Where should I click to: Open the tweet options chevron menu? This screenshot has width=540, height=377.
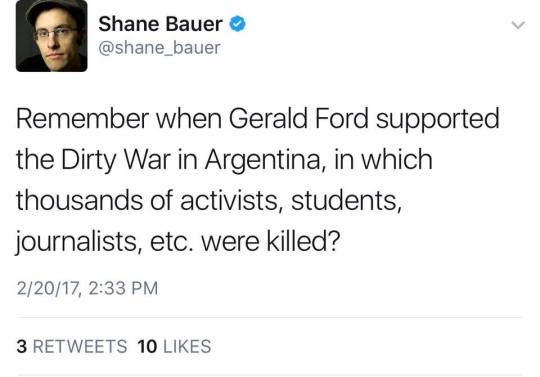(518, 25)
